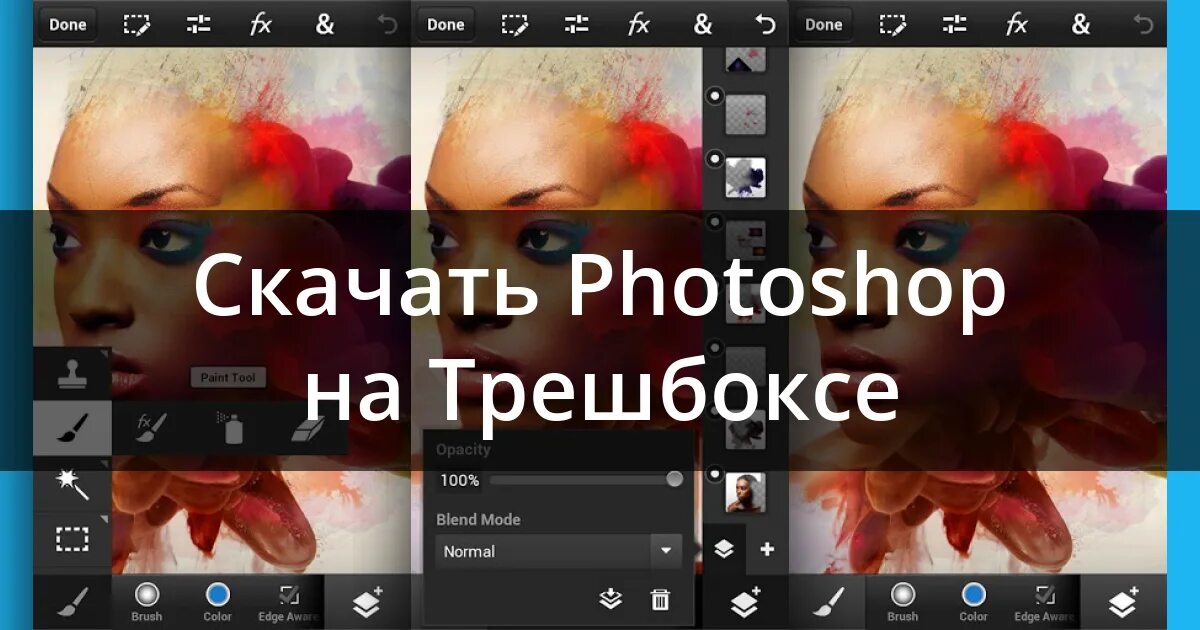This screenshot has height=630, width=1200.
Task: Open the fx effects menu in middle screenshot
Action: 639,25
